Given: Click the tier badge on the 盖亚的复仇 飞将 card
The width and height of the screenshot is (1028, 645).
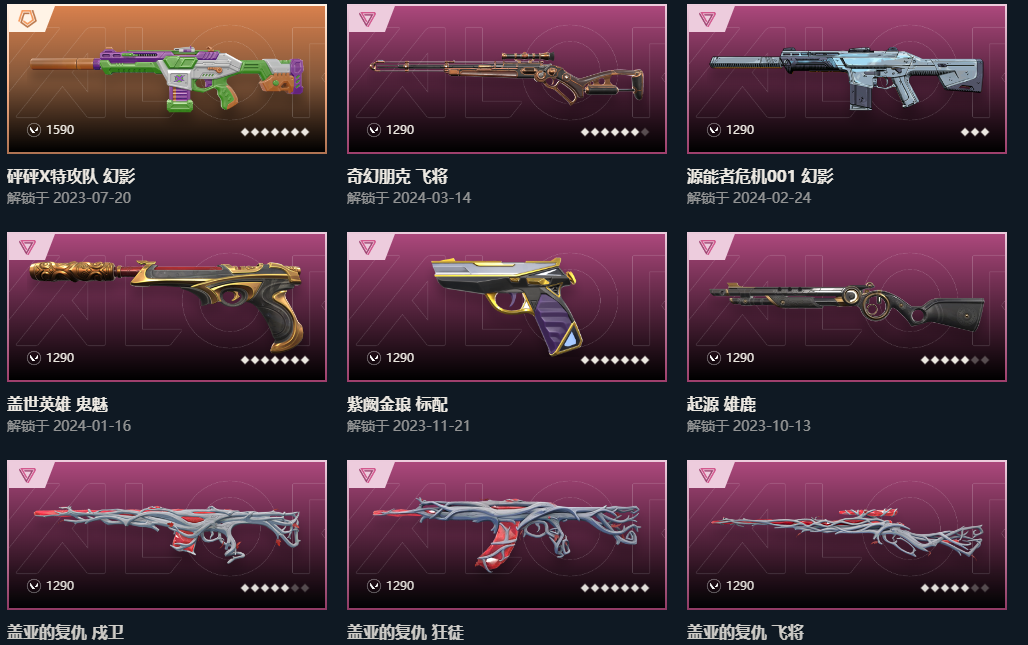Looking at the screenshot, I should 707,475.
